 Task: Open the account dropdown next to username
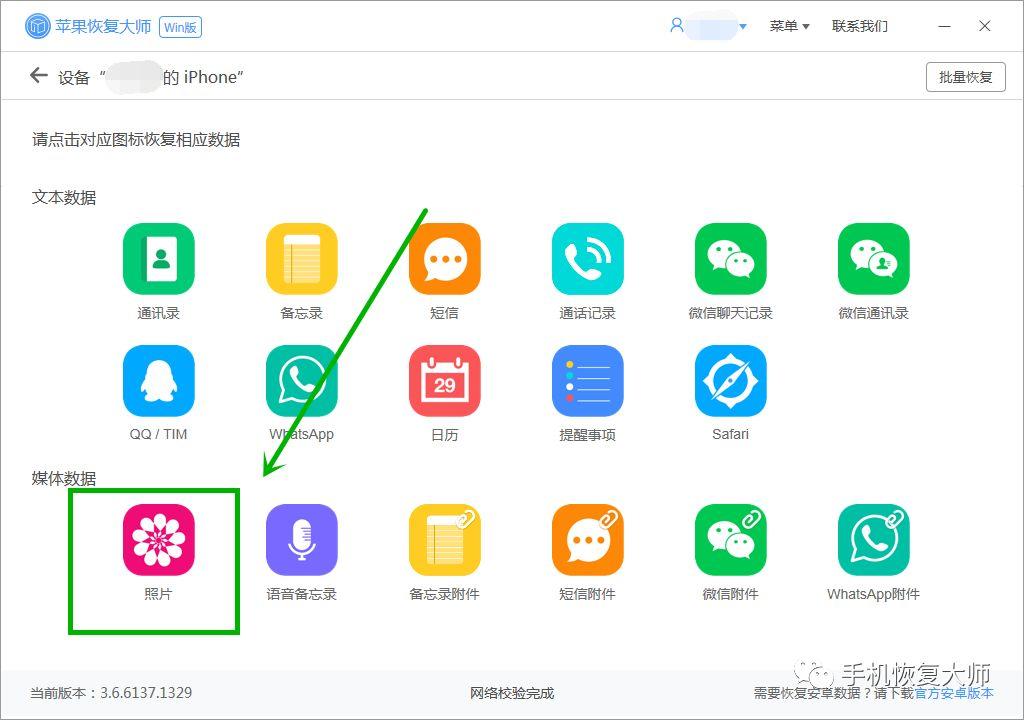(742, 26)
